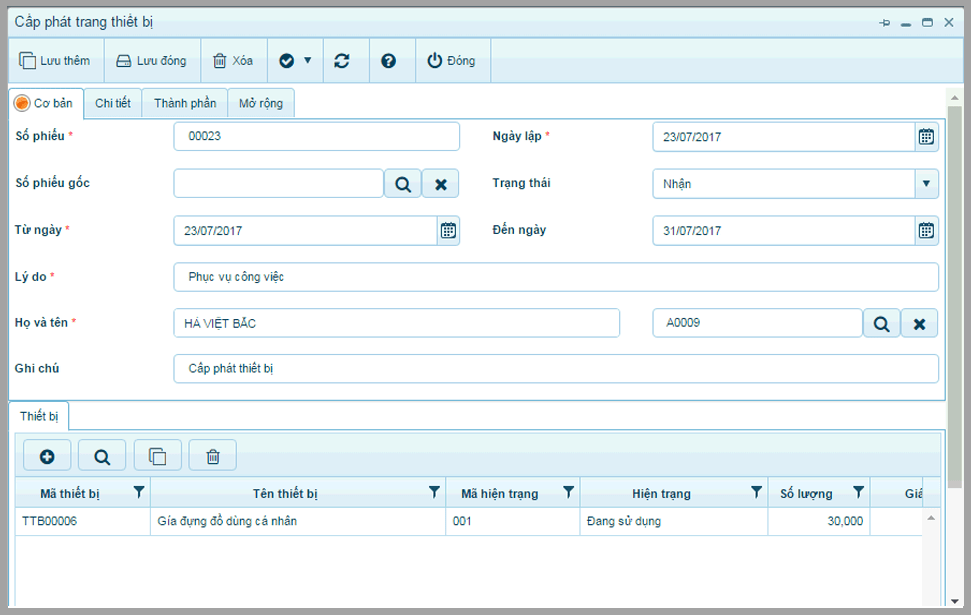Click the Họ và tên name field
Viewport: 971px width, 615px height.
[396, 323]
